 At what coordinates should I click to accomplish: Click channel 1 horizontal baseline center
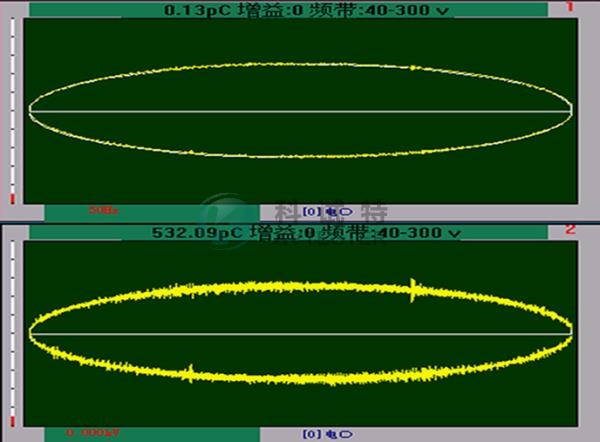pyautogui.click(x=300, y=110)
